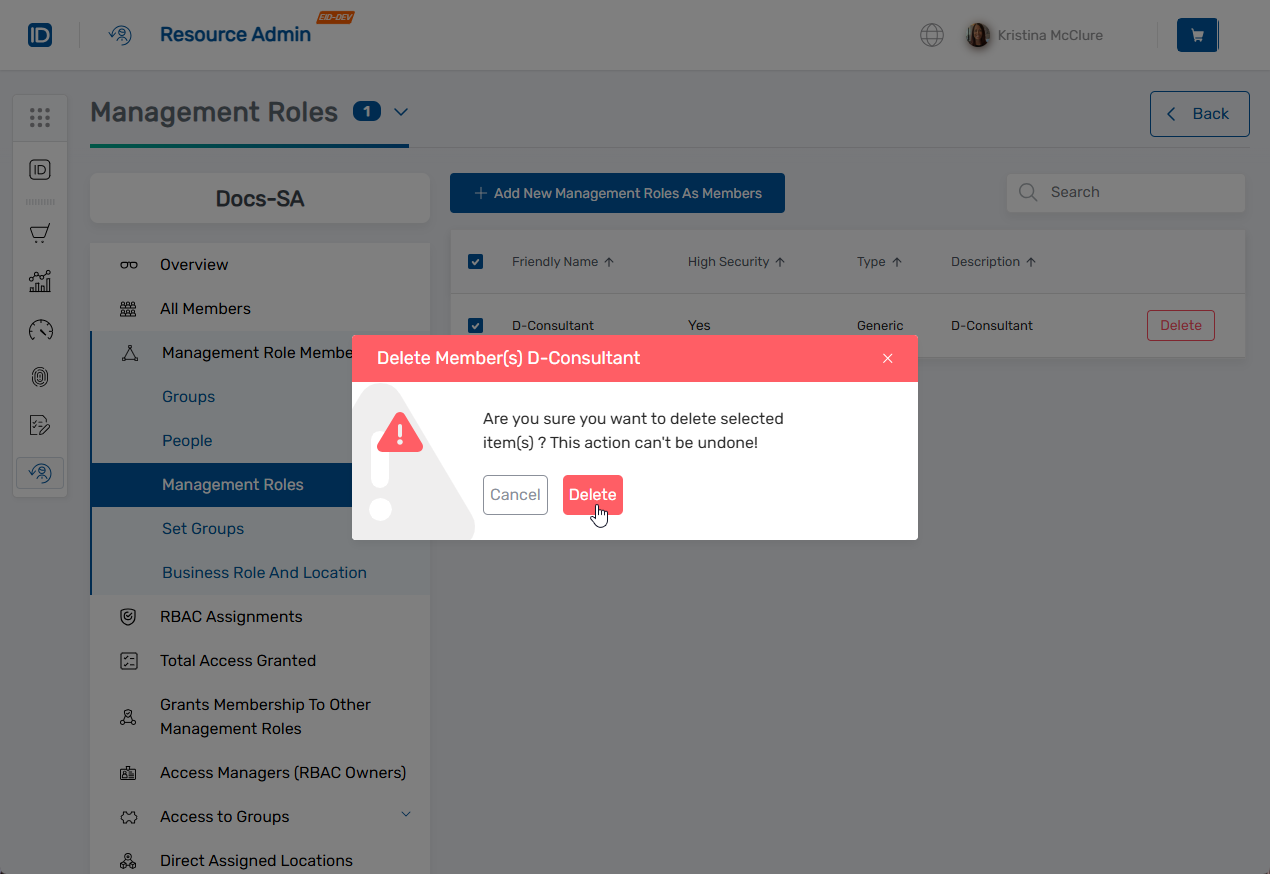The height and width of the screenshot is (874, 1270).
Task: Toggle the select-all checkbox in the table header
Action: click(x=475, y=261)
